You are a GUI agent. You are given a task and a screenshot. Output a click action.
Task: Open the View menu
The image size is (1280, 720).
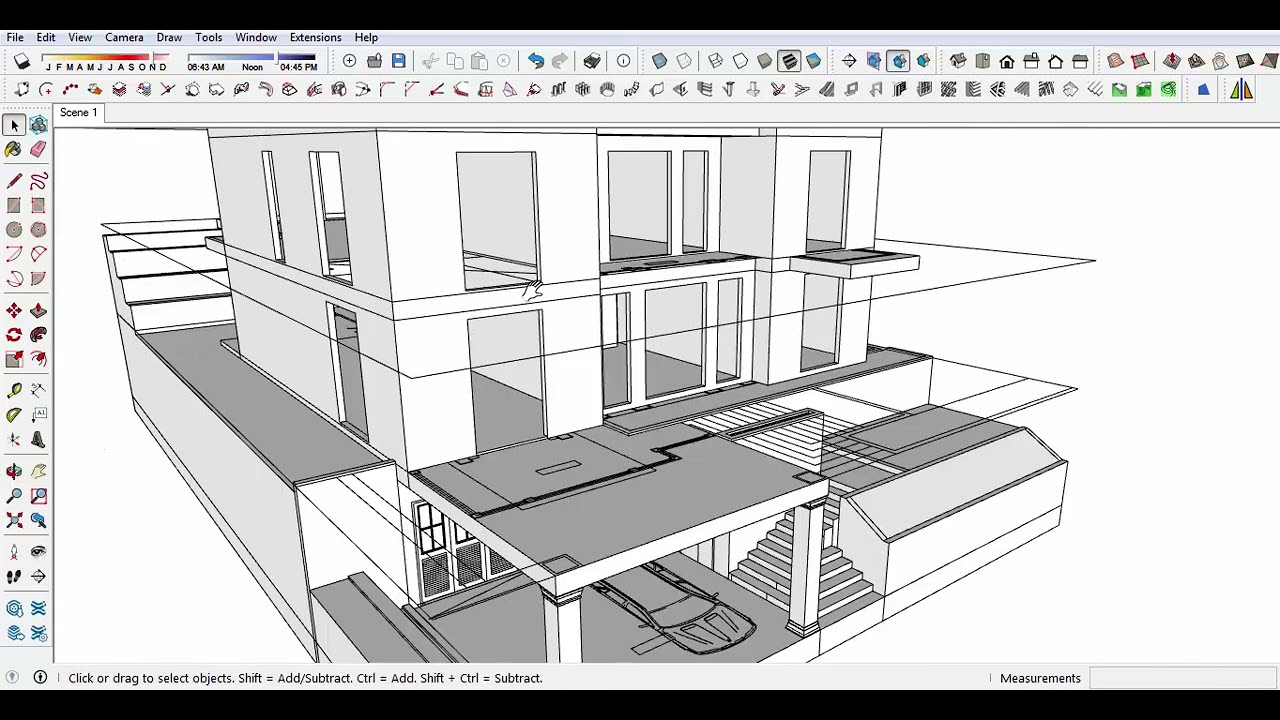[x=80, y=37]
